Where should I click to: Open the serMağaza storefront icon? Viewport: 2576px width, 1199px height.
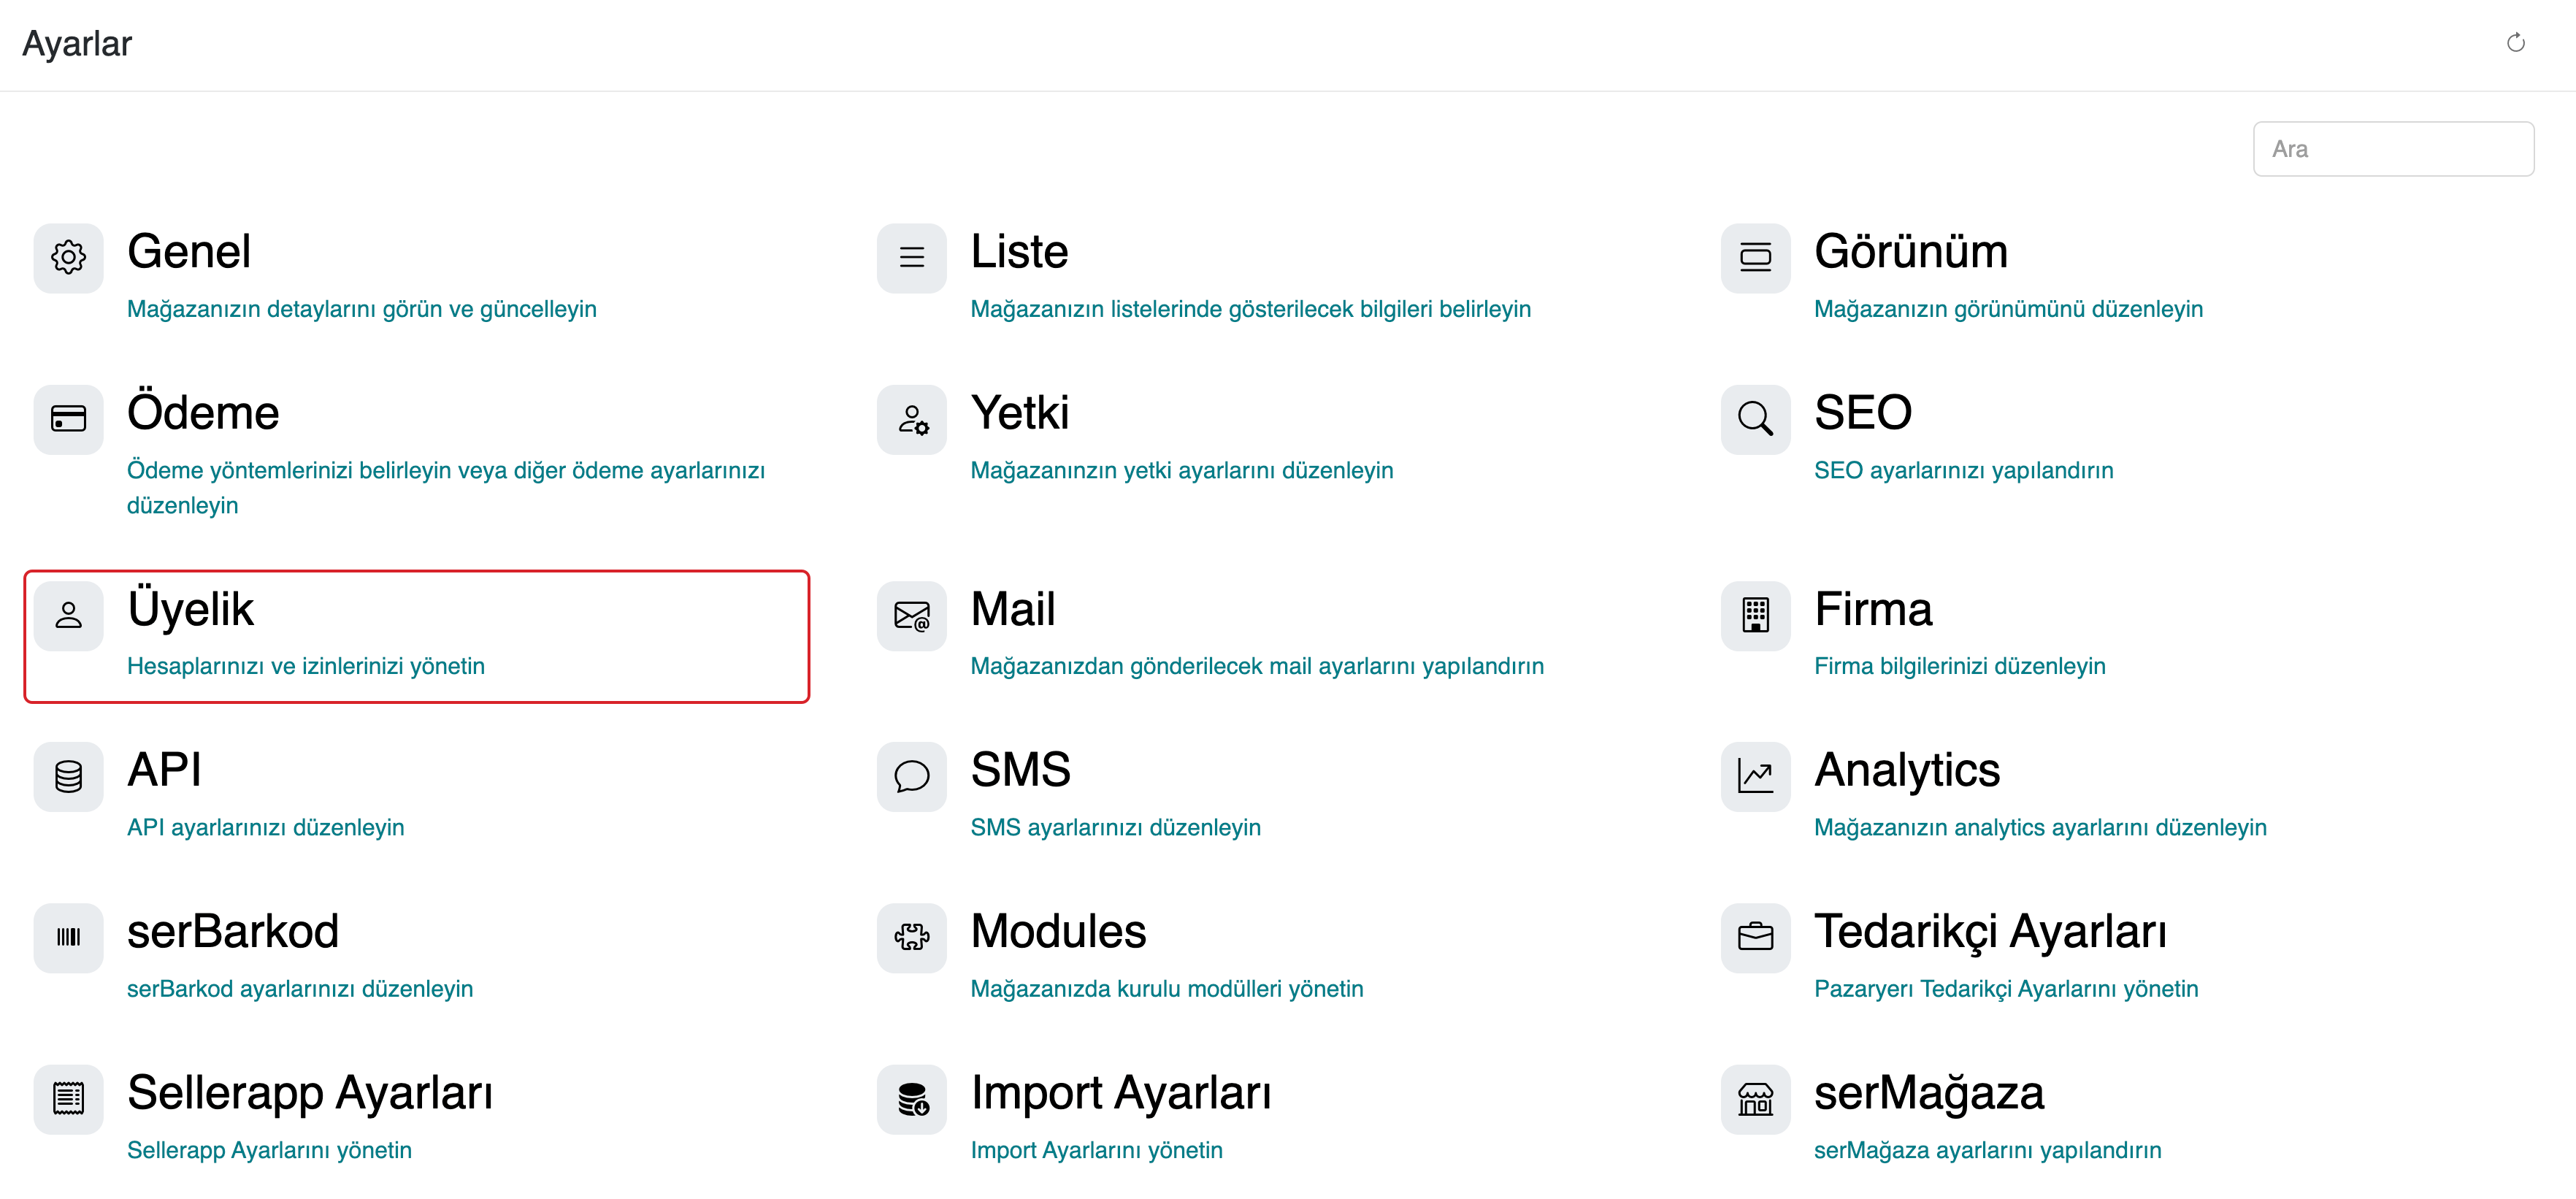tap(1755, 1099)
